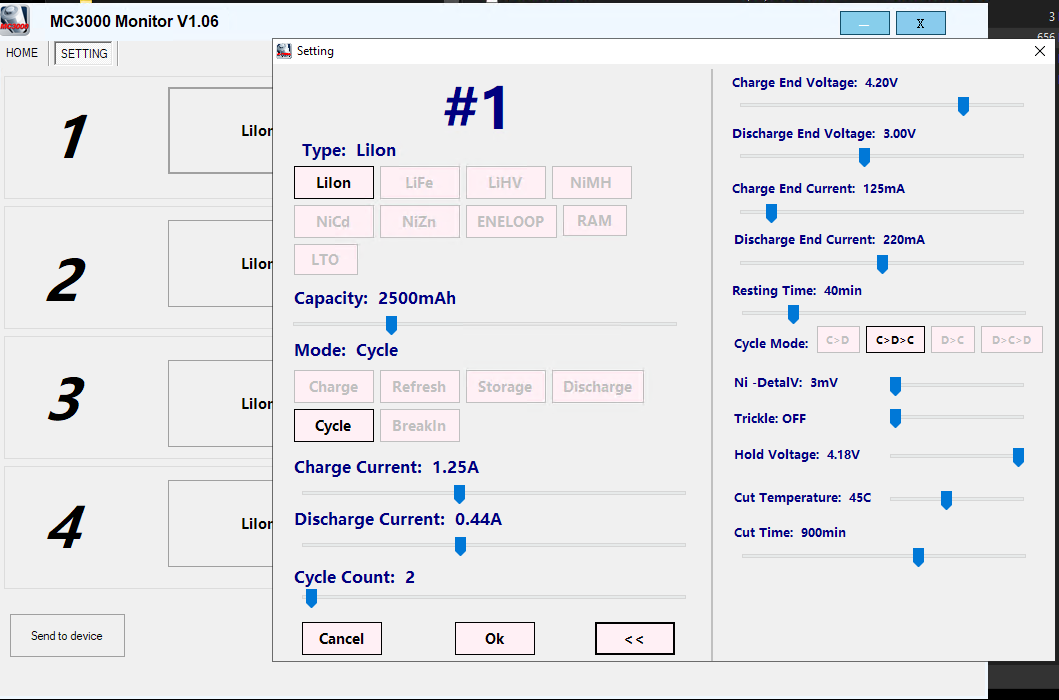Switch mode to Refresh
Viewport: 1059px width, 700px height.
pyautogui.click(x=419, y=386)
